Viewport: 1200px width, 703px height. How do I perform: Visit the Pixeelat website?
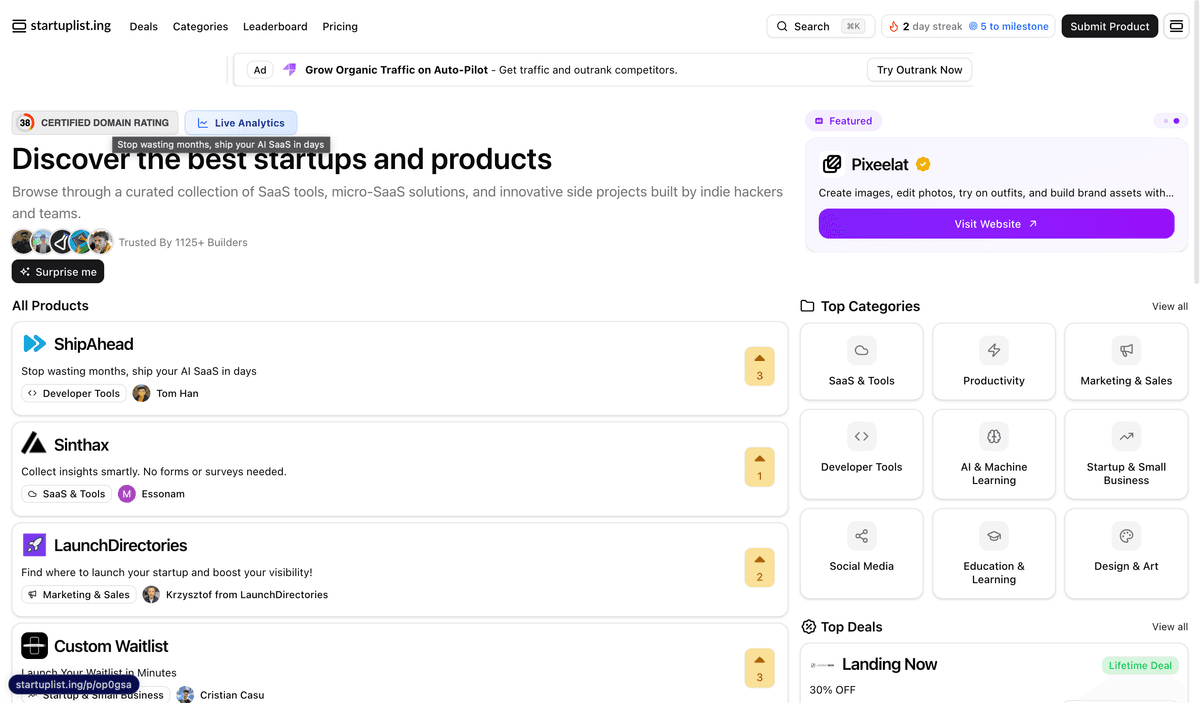(996, 224)
